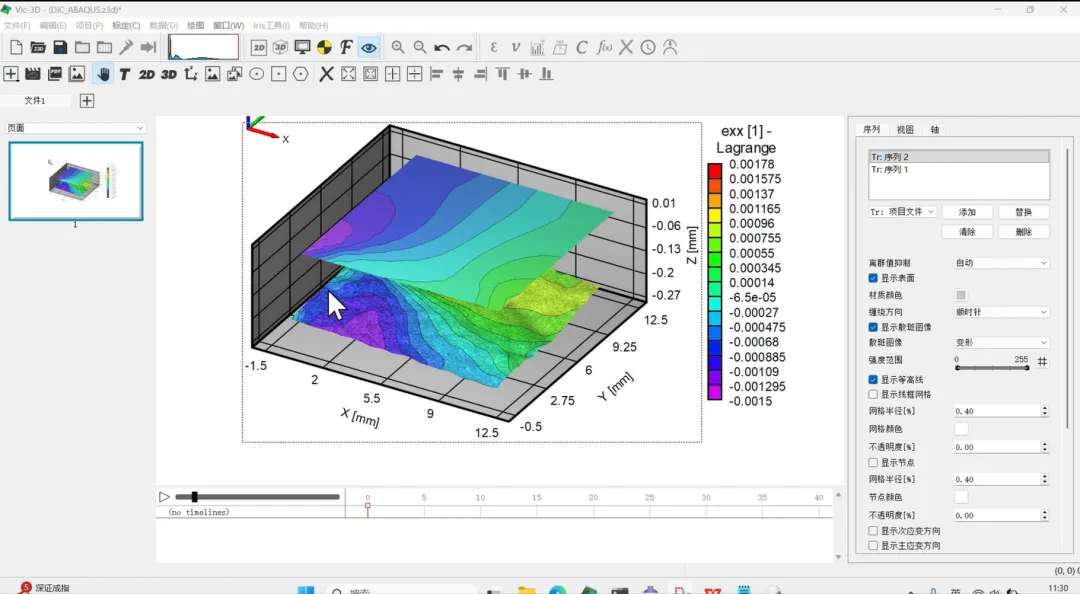Select the hand pan tool

[103, 74]
